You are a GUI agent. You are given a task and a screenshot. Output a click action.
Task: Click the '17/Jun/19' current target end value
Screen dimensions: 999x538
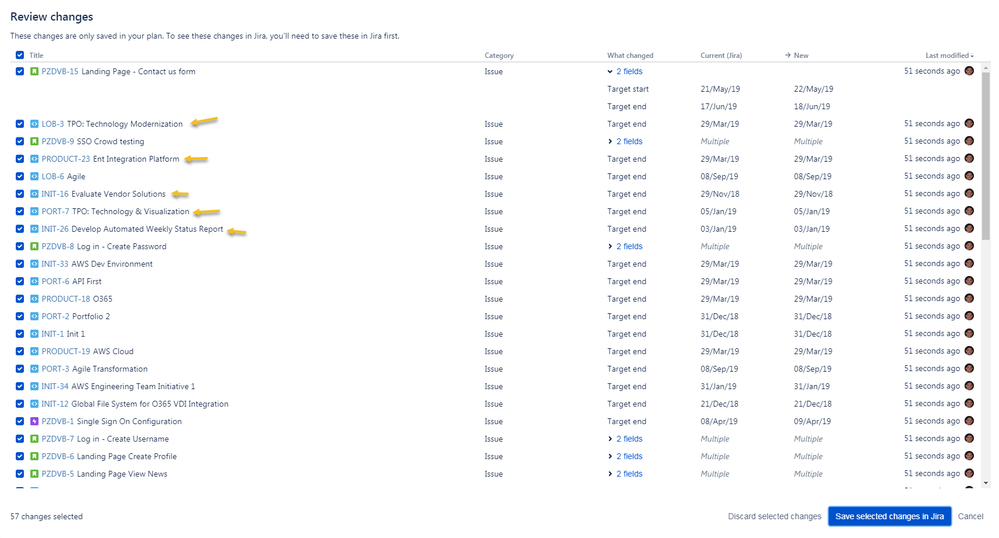point(719,106)
